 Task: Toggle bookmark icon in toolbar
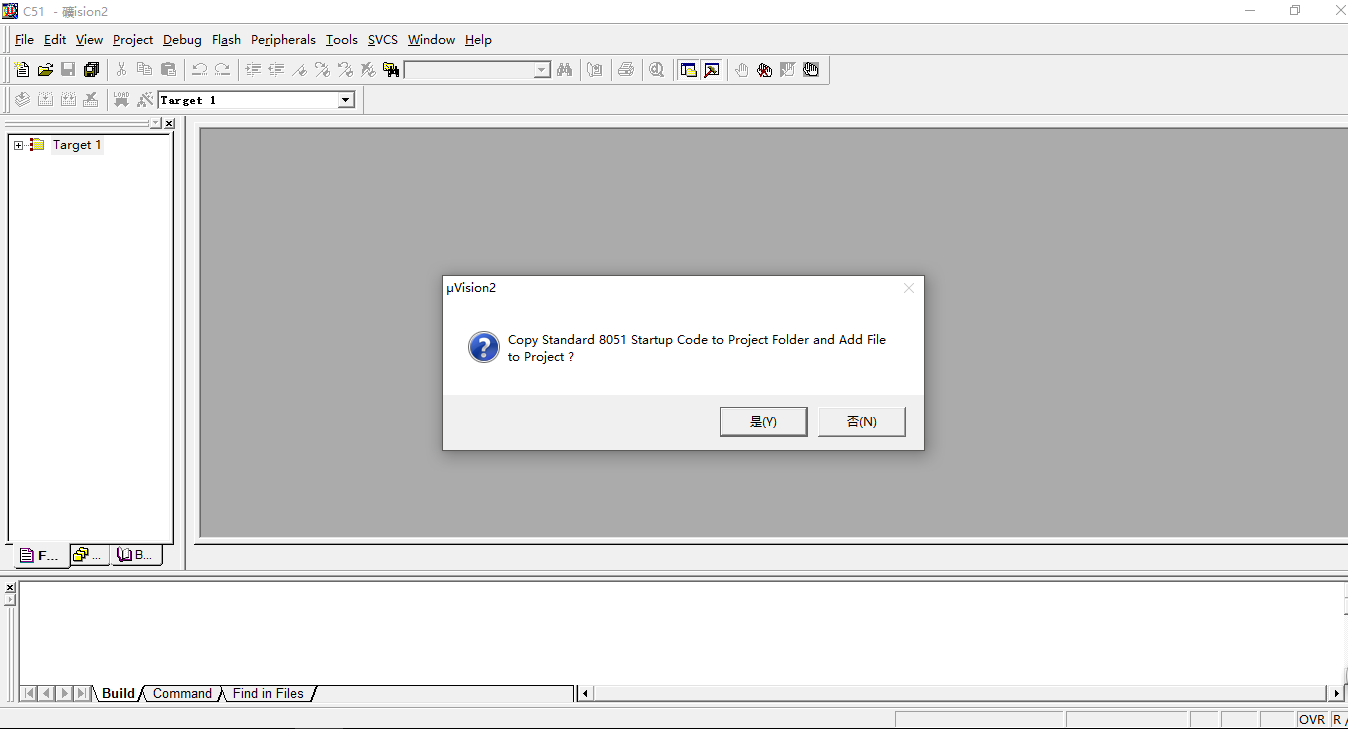coord(299,69)
